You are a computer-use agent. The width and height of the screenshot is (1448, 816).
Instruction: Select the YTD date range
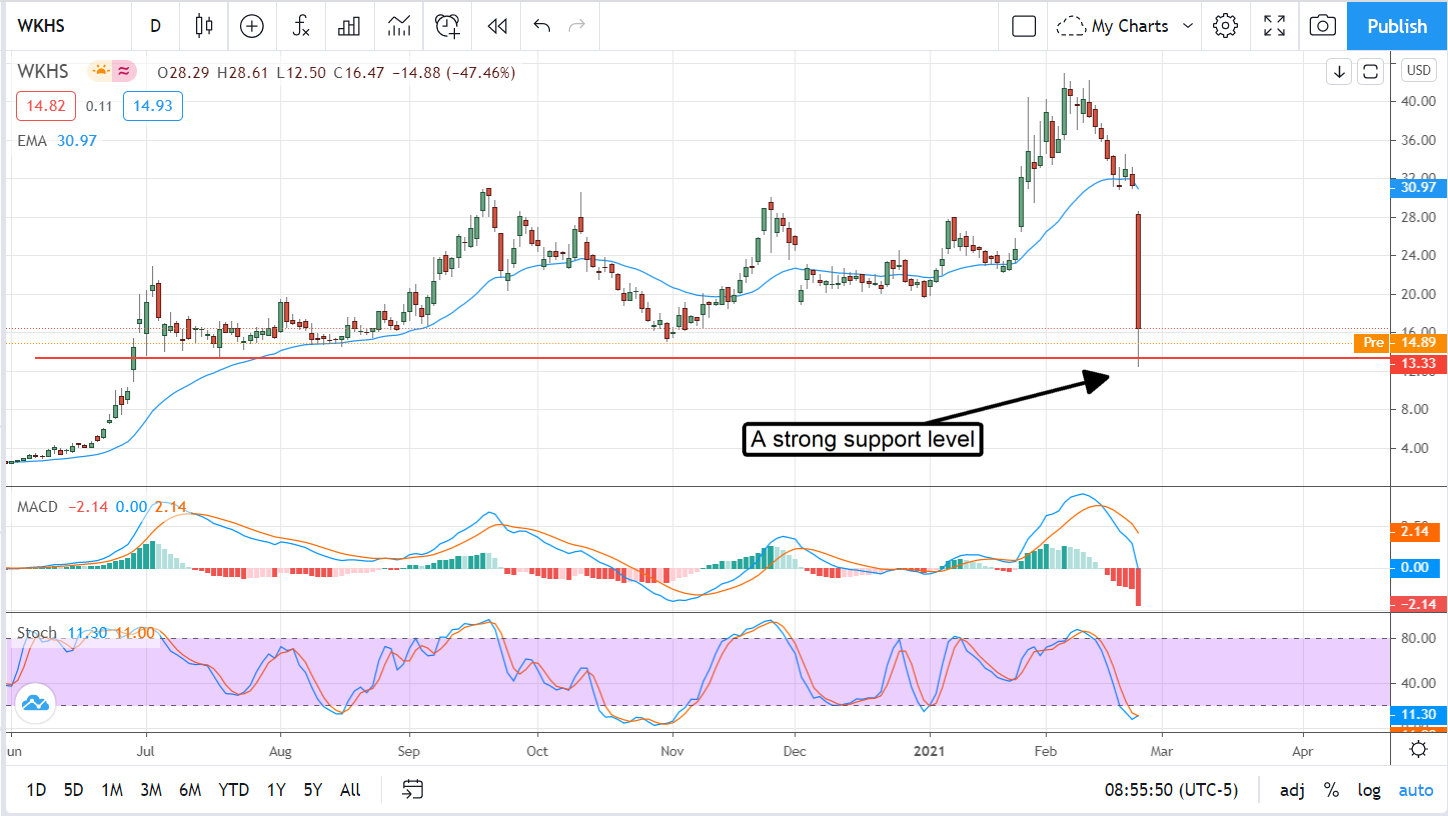[x=233, y=790]
